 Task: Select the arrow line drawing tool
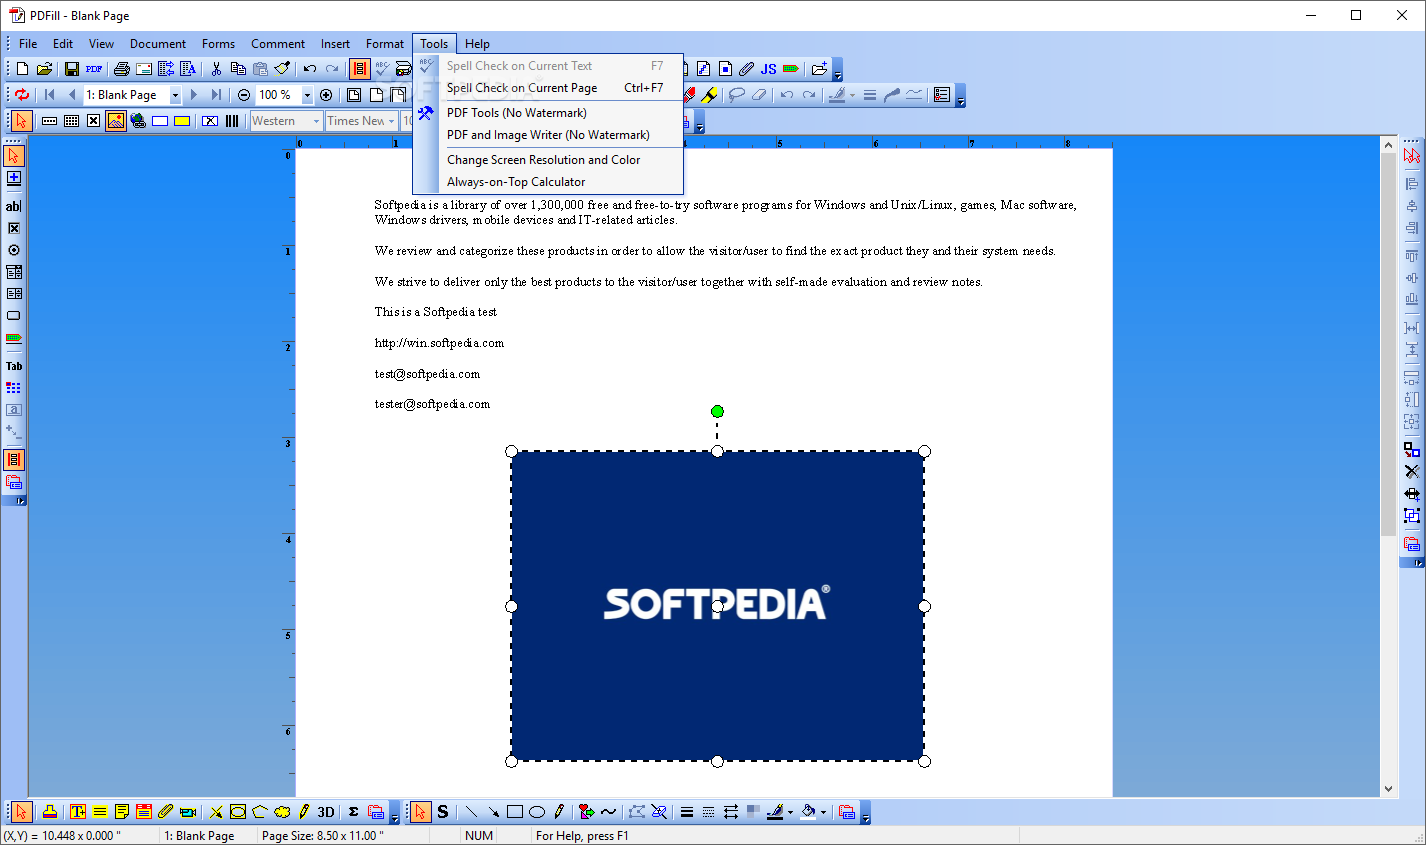(x=493, y=812)
